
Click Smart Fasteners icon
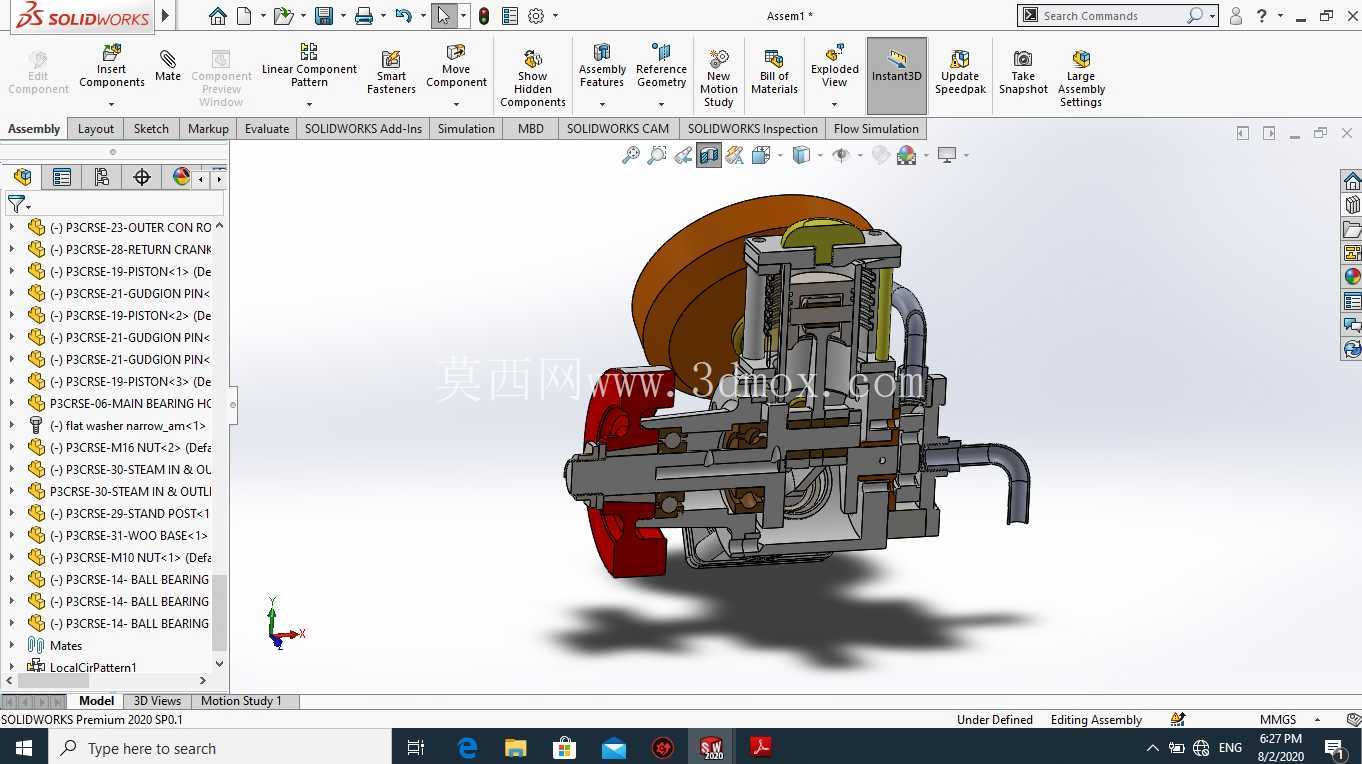pos(391,72)
